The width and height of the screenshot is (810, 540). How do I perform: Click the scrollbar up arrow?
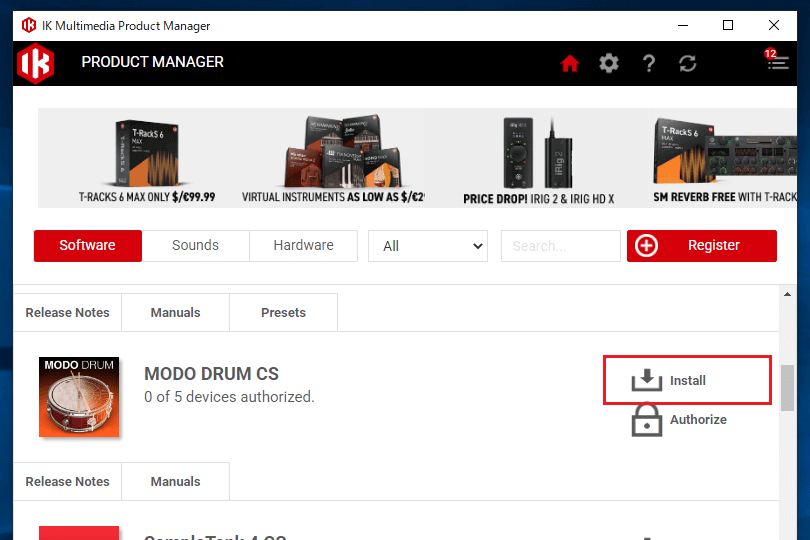[x=787, y=295]
